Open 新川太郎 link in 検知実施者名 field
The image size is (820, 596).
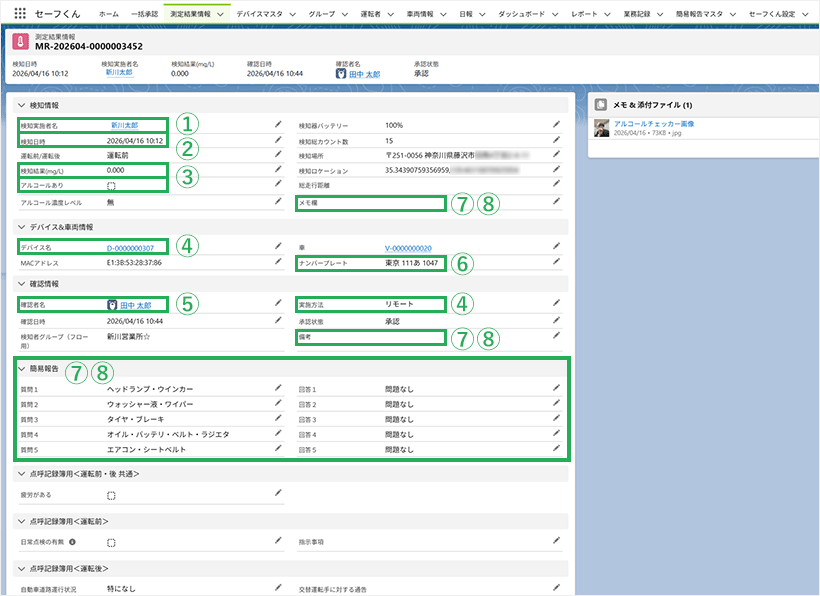tap(124, 125)
